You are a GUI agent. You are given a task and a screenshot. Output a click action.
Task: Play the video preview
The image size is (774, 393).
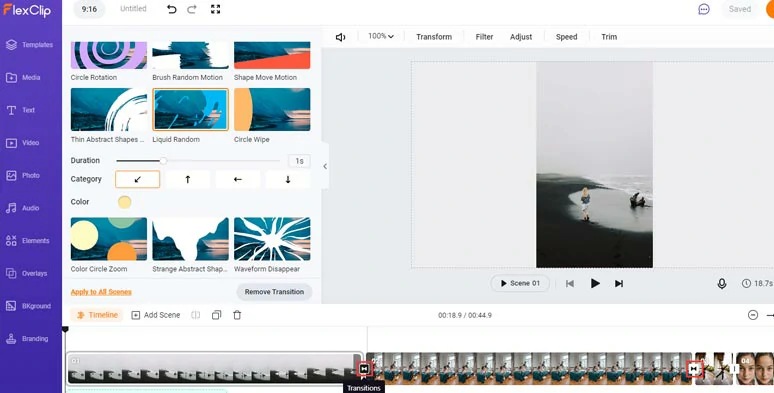(x=595, y=283)
